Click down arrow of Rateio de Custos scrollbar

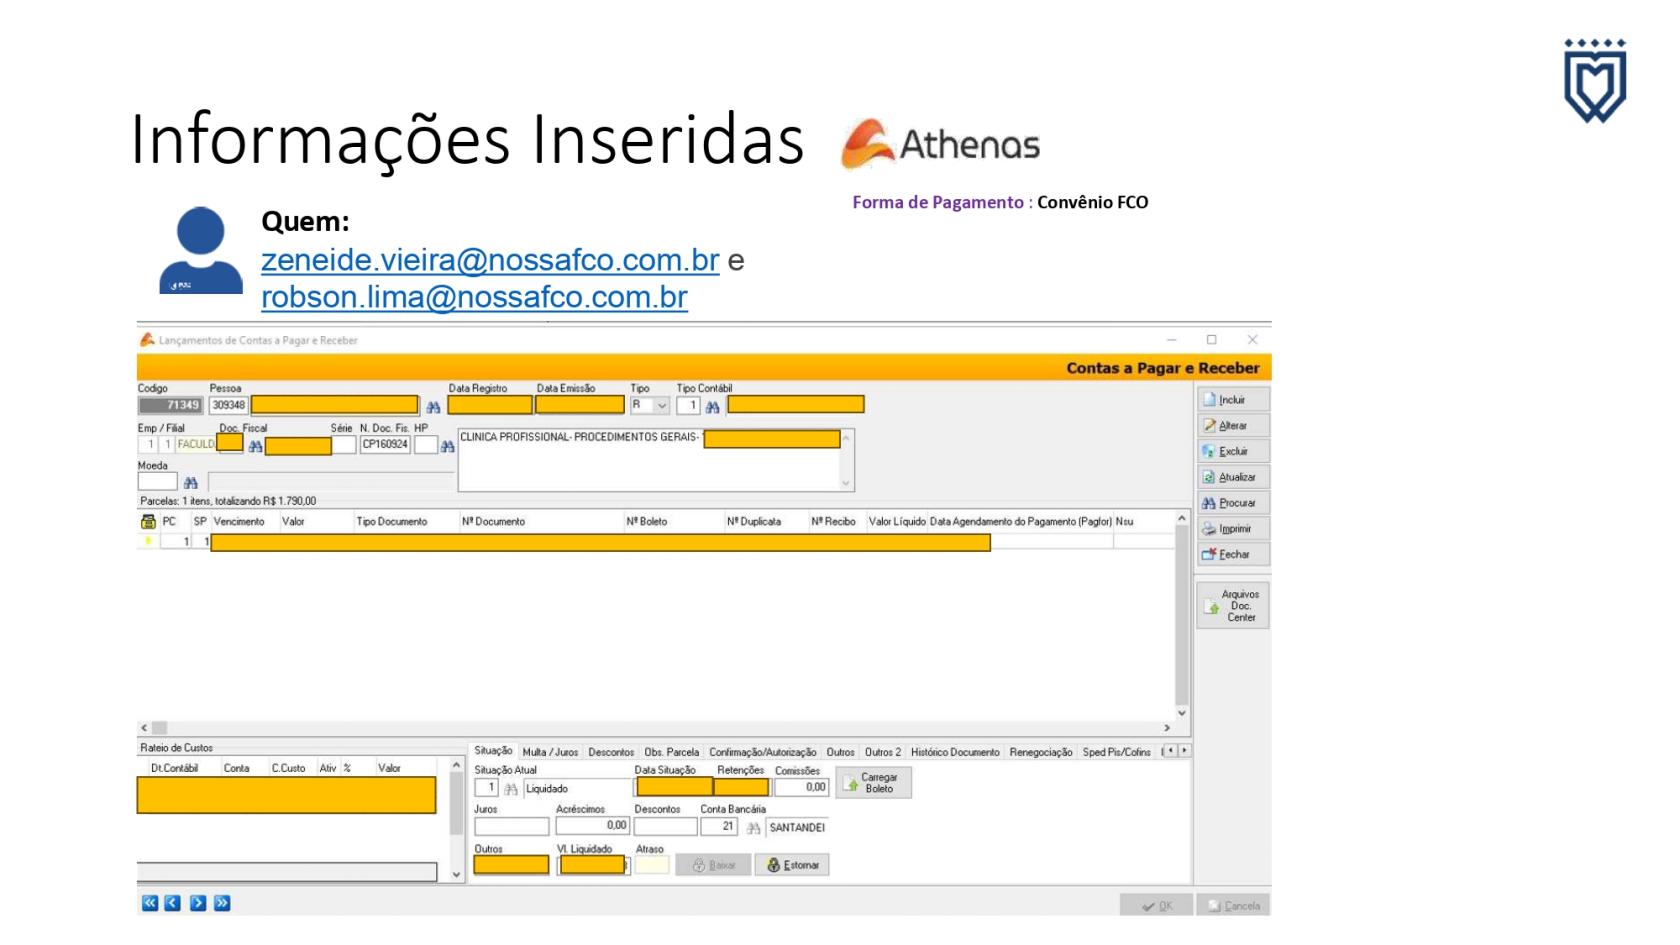tap(457, 874)
